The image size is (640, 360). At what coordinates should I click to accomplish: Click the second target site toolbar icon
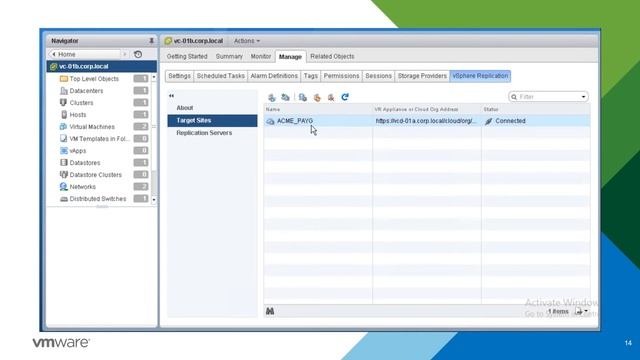(286, 97)
